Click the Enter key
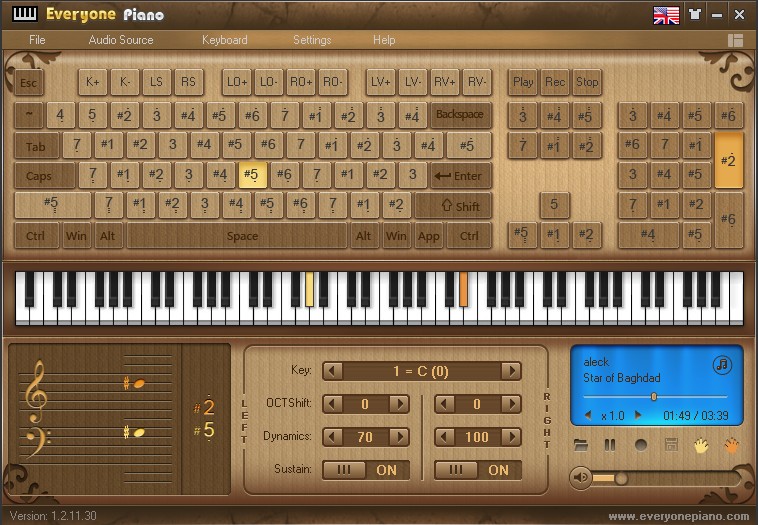The width and height of the screenshot is (758, 525). [460, 175]
